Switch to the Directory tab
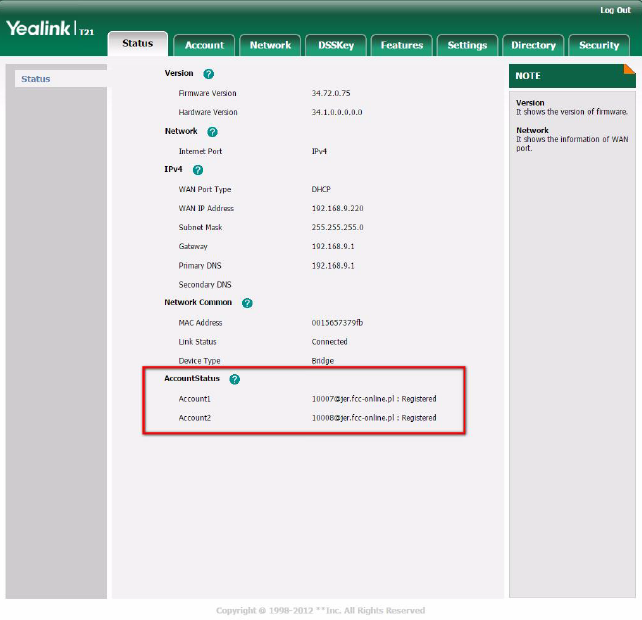The image size is (642, 620). tap(533, 45)
